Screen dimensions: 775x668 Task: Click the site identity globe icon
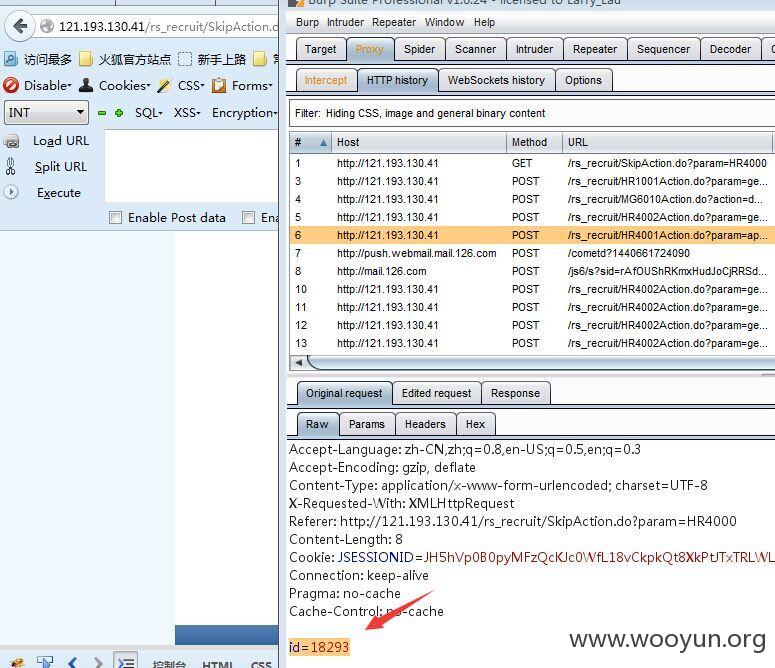(47, 26)
